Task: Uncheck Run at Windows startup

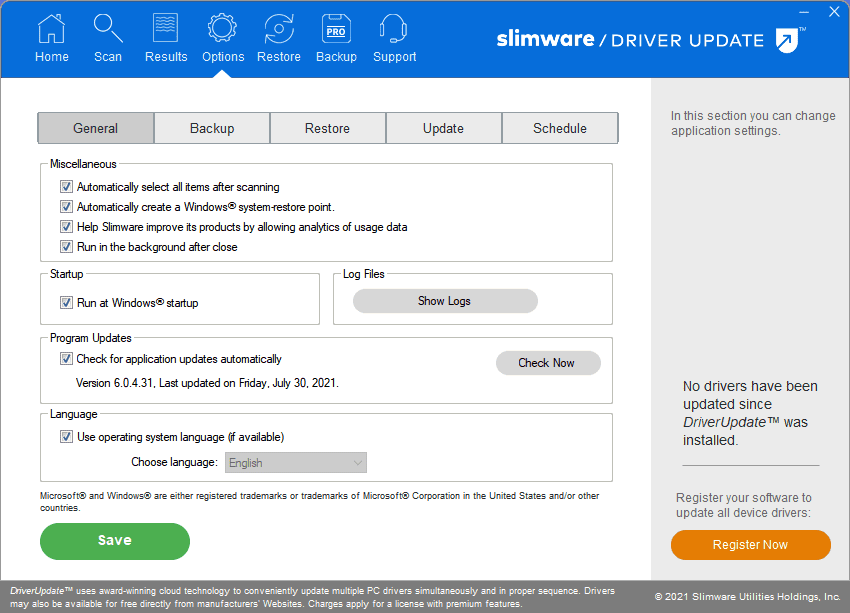Action: [66, 303]
